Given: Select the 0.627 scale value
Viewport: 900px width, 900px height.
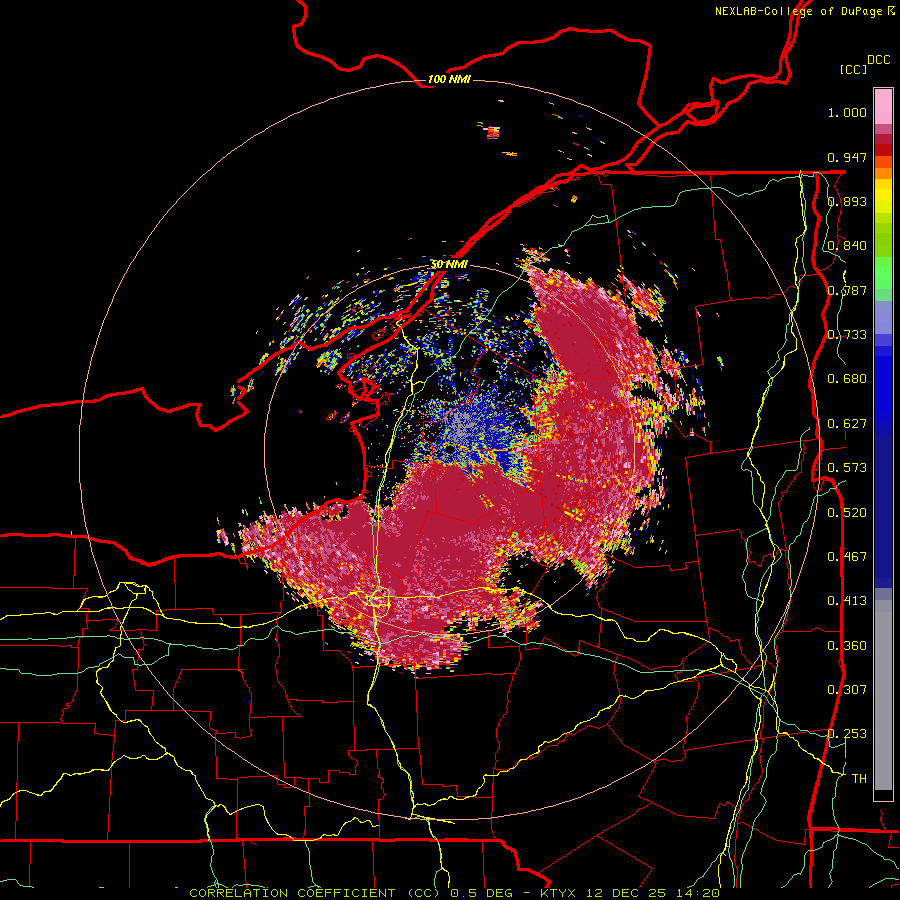Looking at the screenshot, I should pos(847,424).
